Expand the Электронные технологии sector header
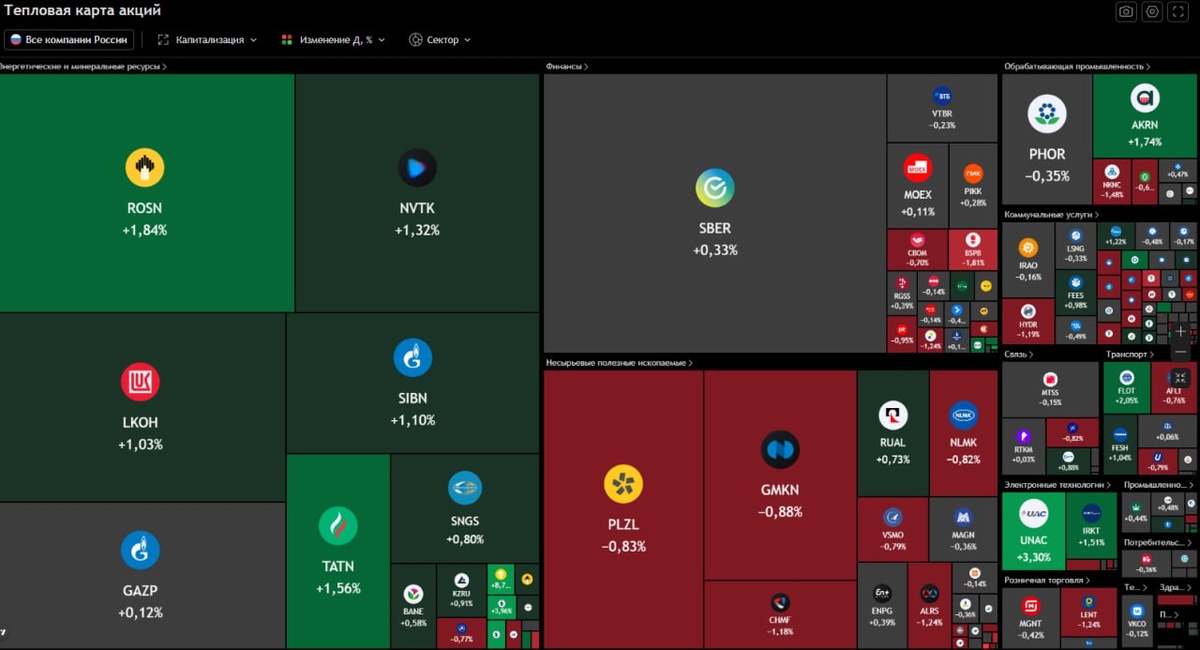1200x650 pixels. [1056, 484]
